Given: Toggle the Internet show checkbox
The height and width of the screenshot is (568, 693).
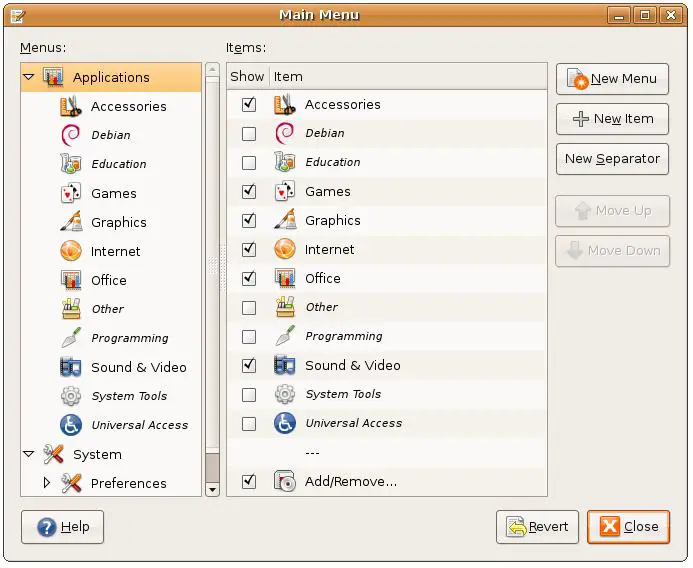Looking at the screenshot, I should (249, 249).
